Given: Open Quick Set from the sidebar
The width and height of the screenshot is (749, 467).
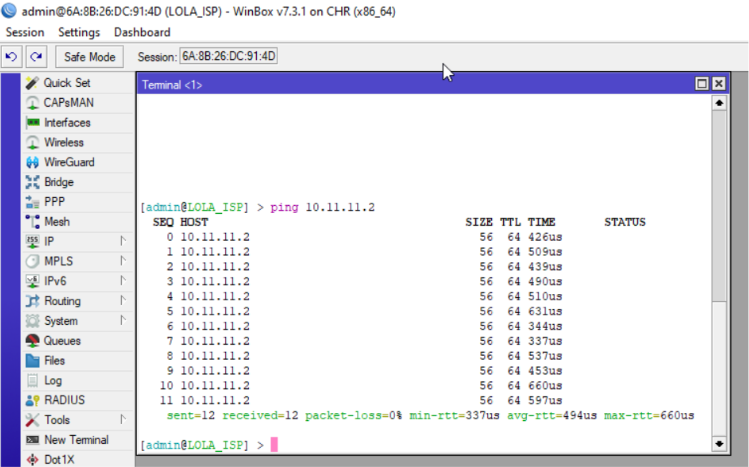Looking at the screenshot, I should [66, 83].
